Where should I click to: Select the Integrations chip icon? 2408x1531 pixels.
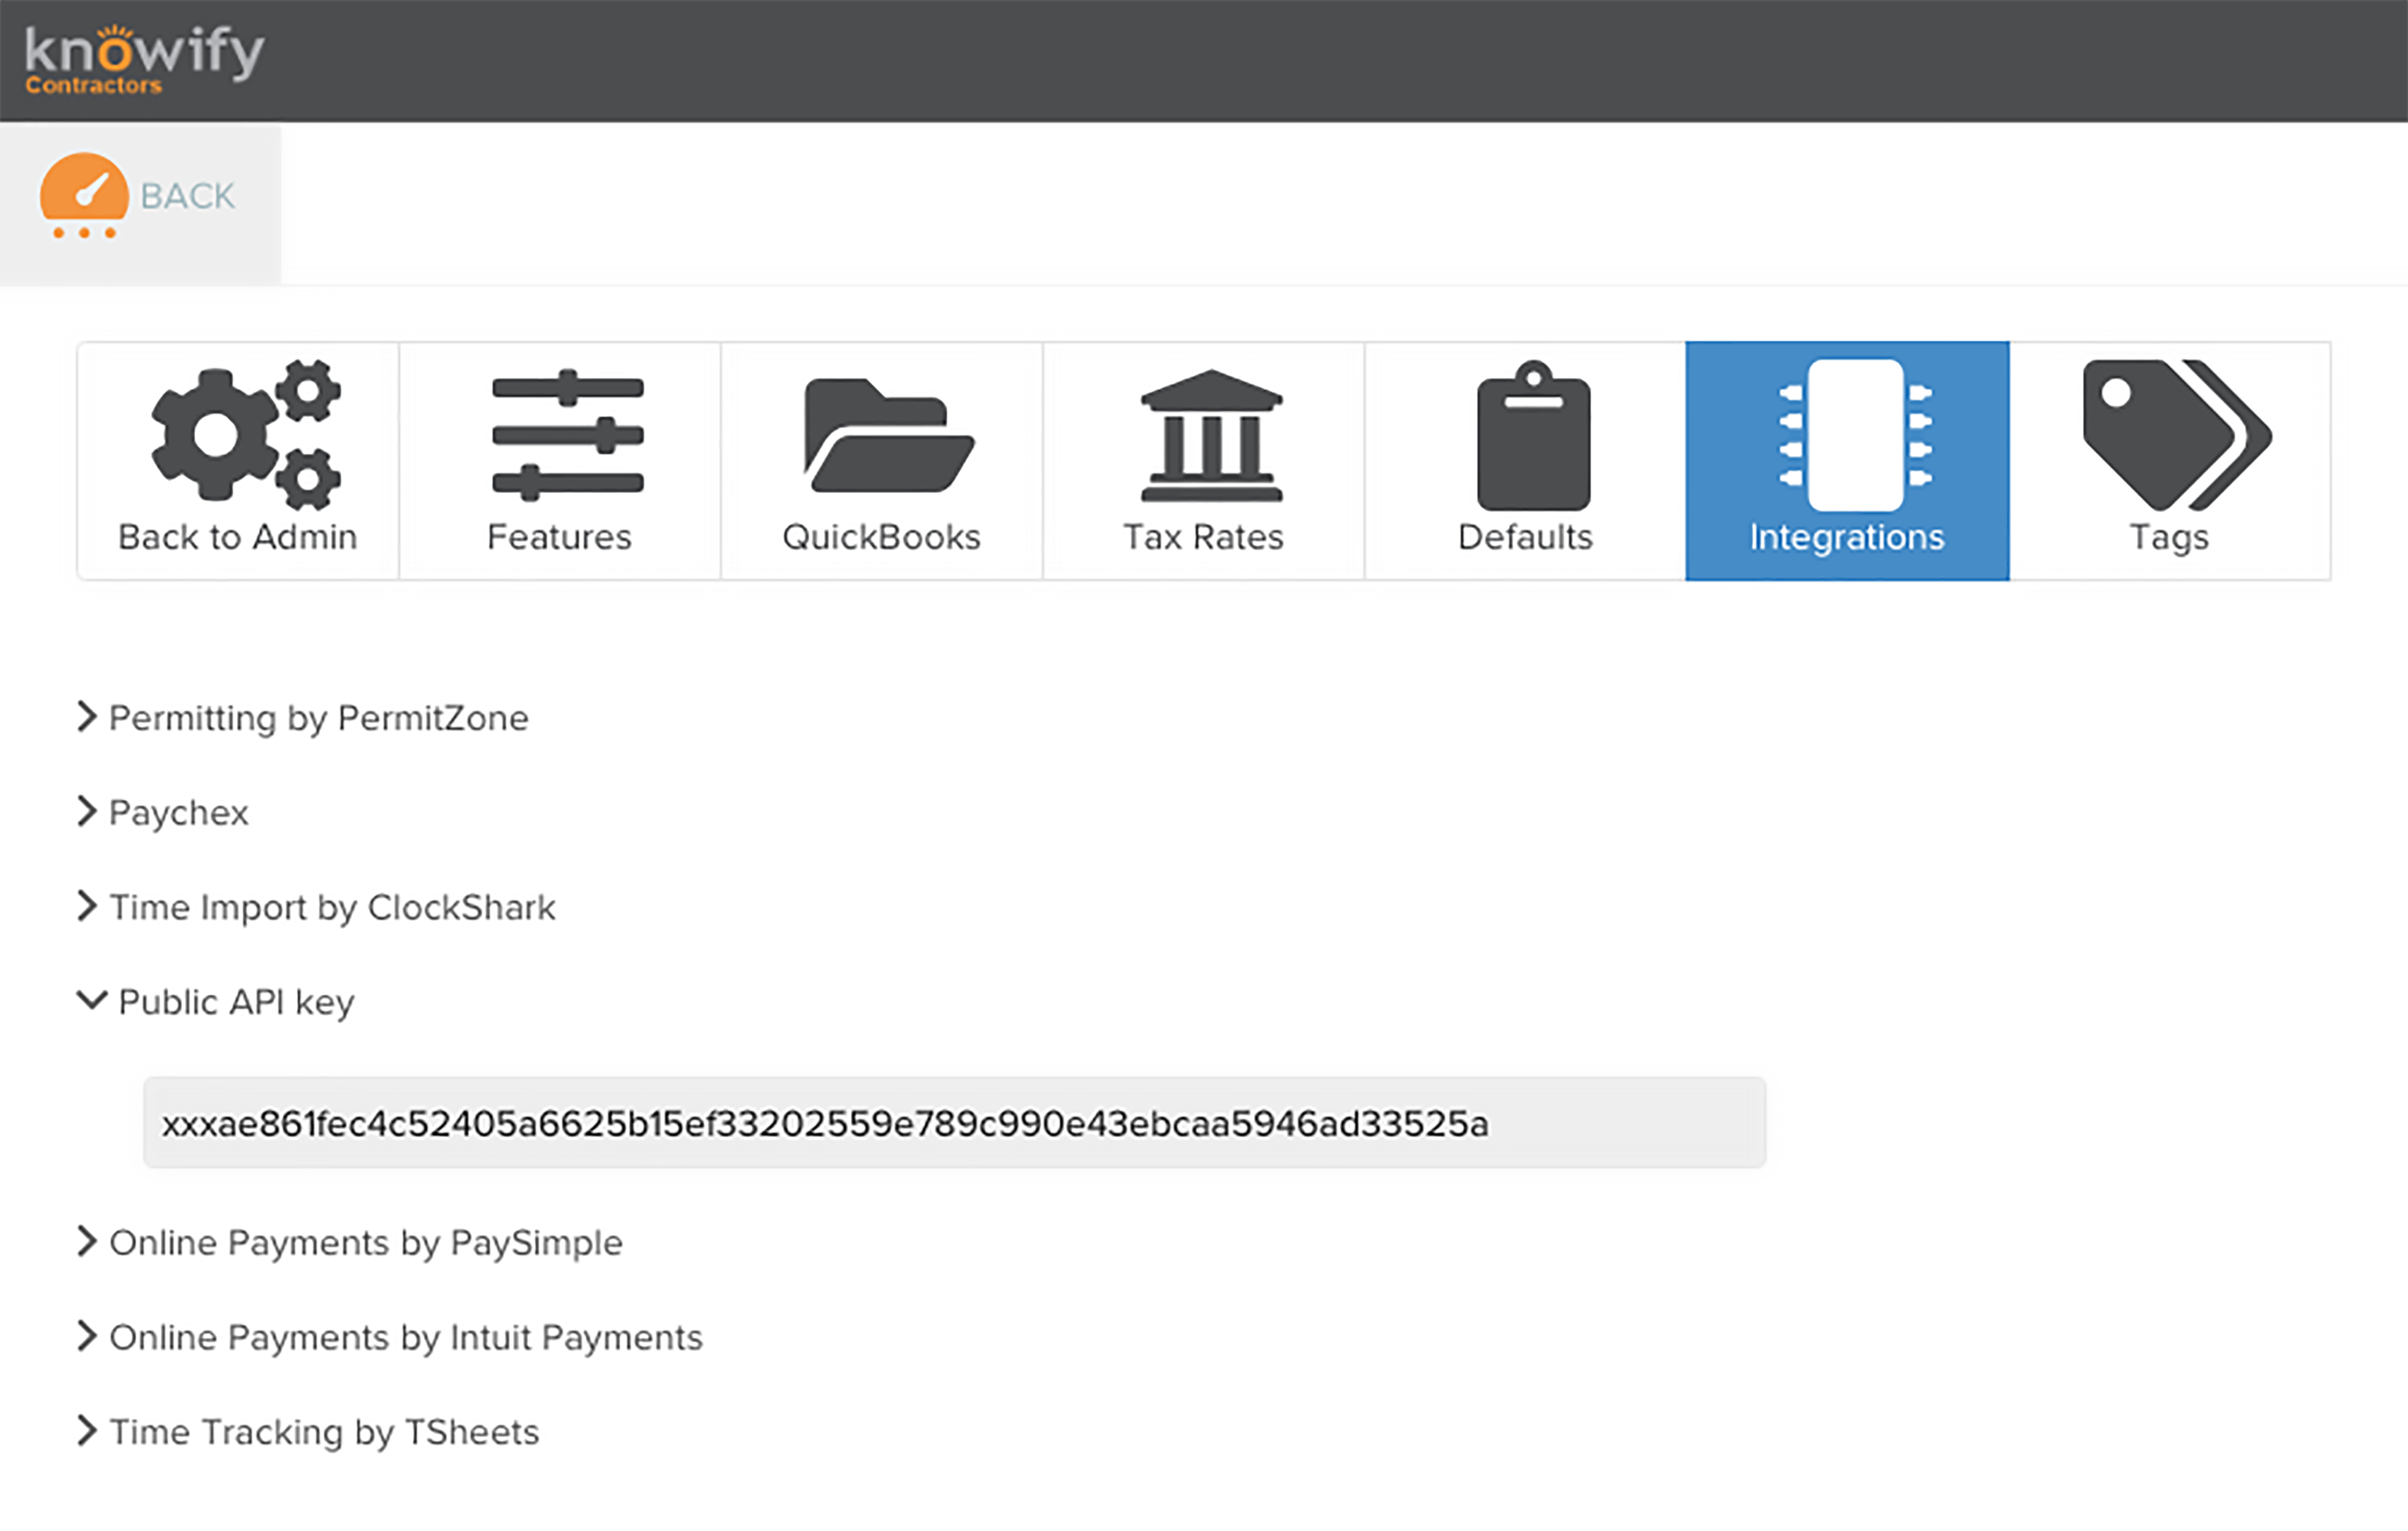[1855, 435]
